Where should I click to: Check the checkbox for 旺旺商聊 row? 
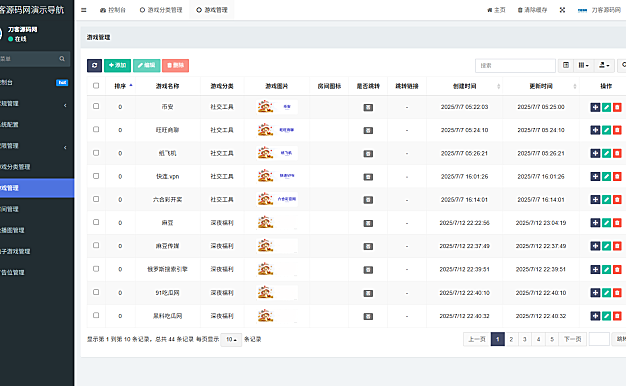click(96, 129)
